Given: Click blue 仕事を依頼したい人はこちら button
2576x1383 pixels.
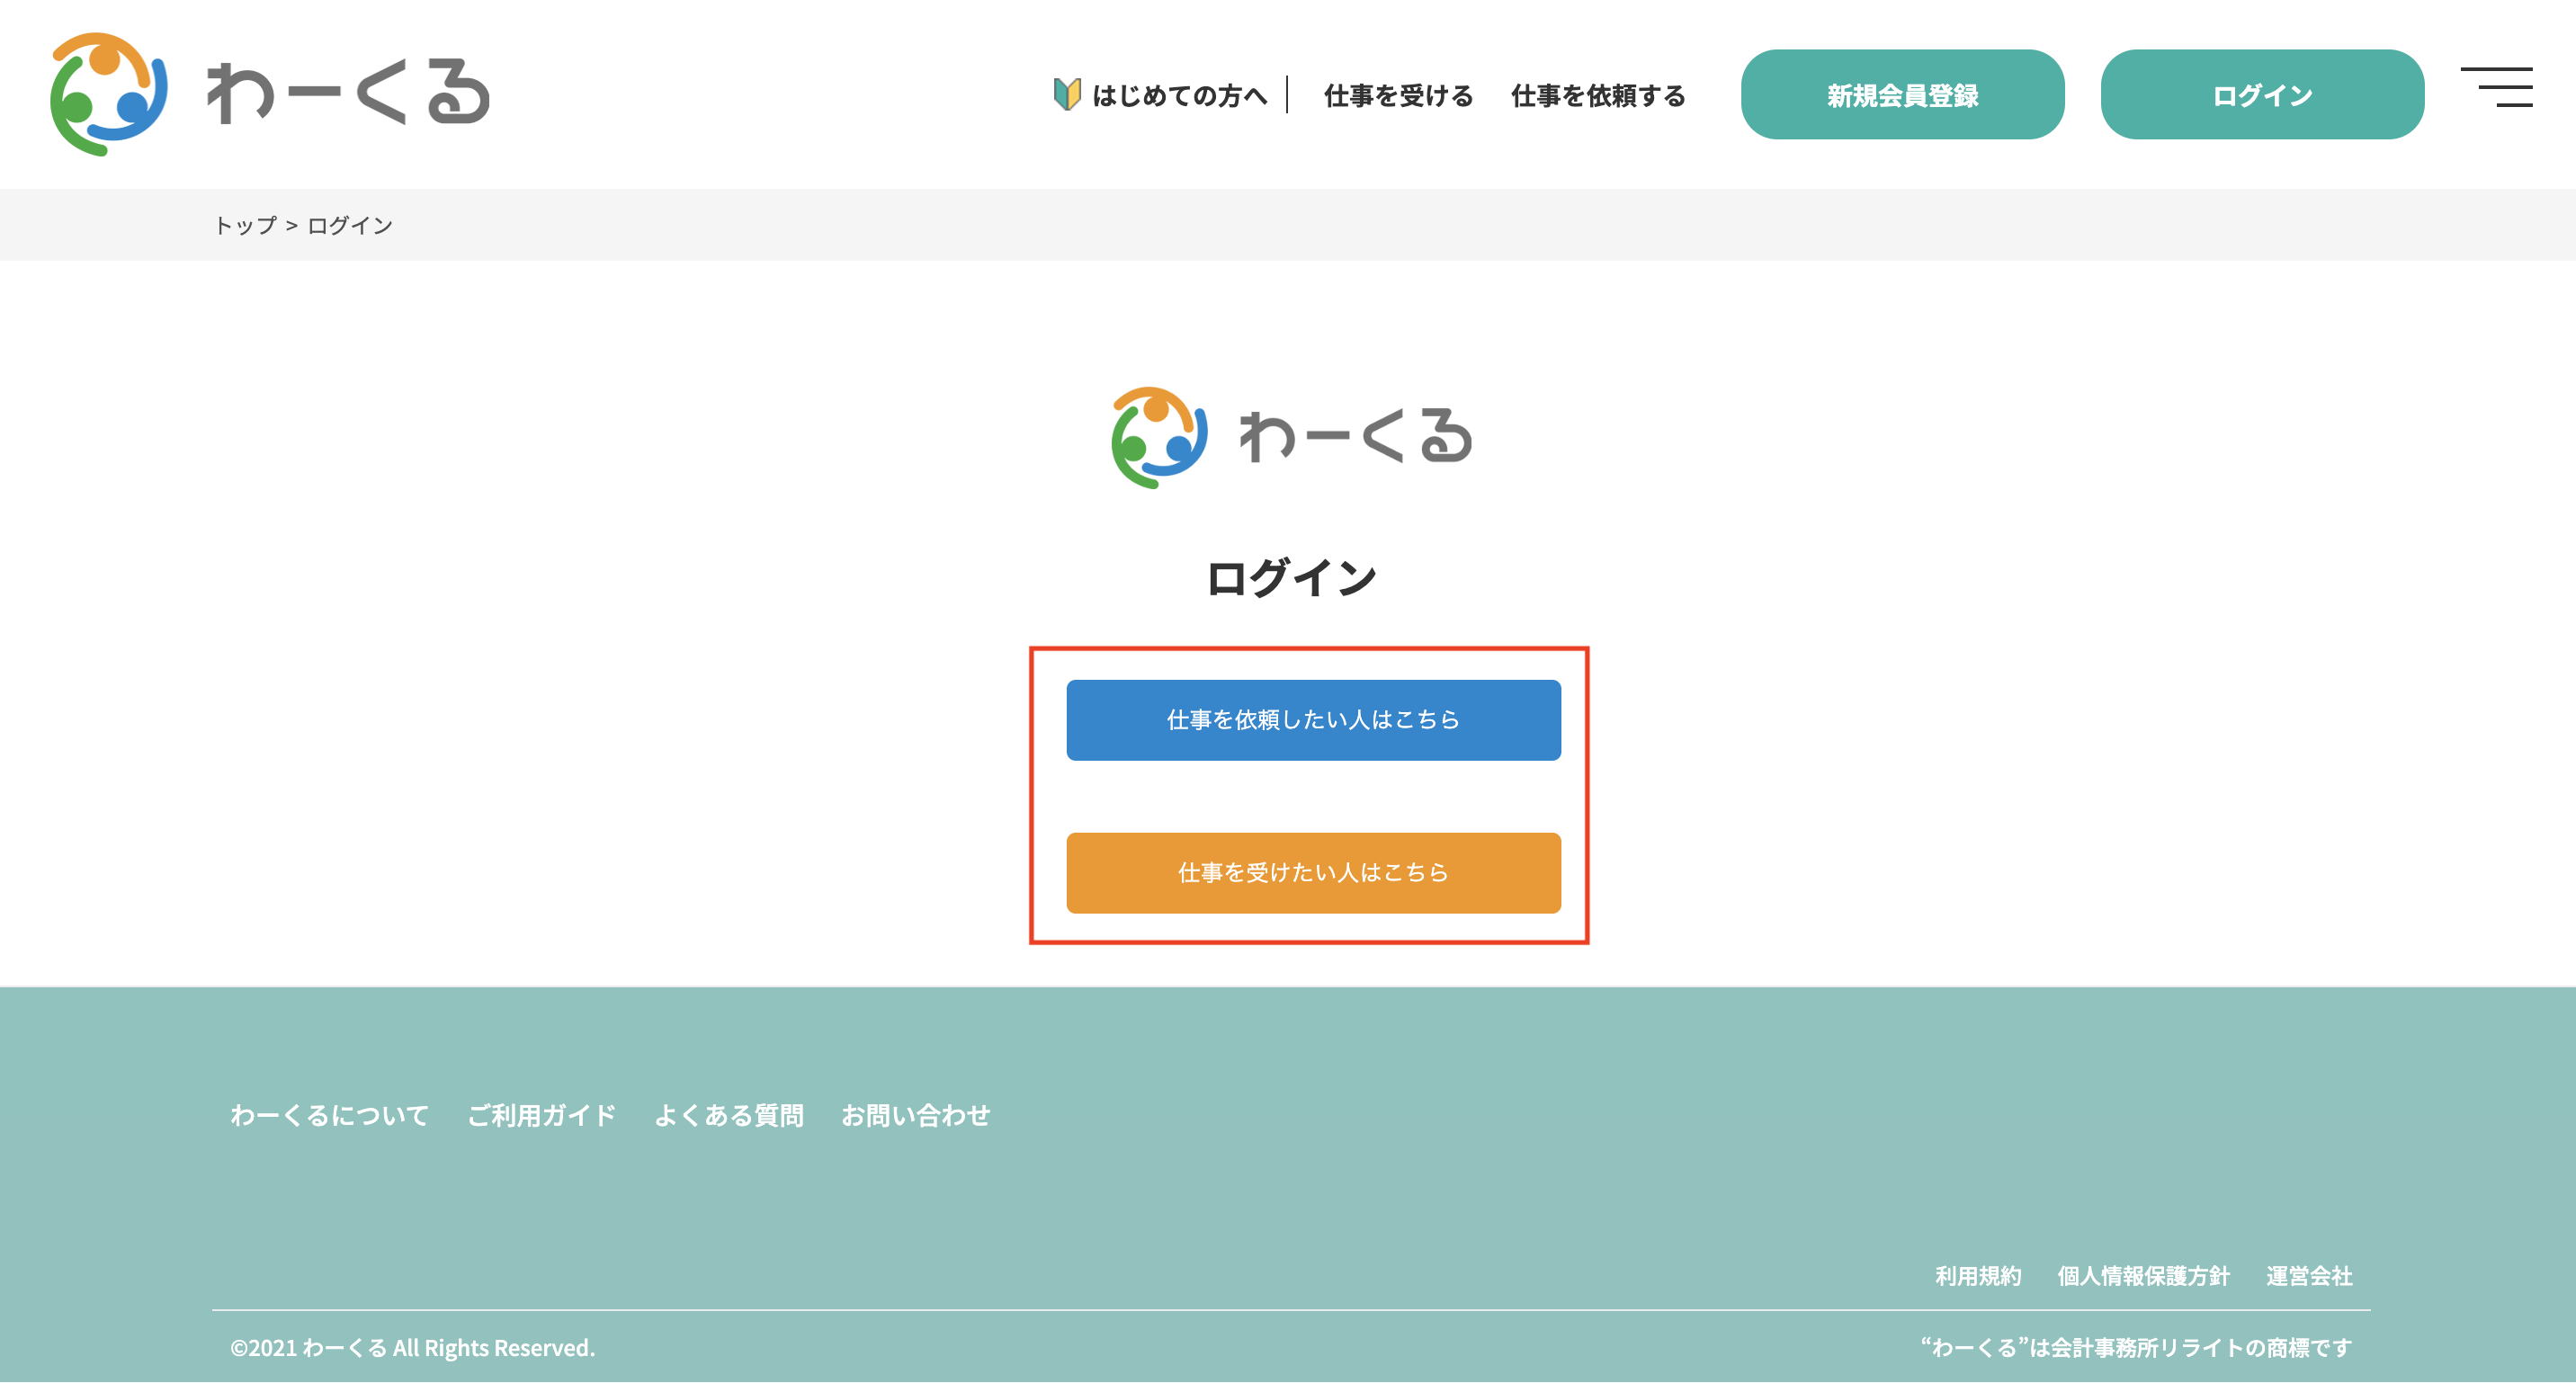Looking at the screenshot, I should click(1313, 720).
